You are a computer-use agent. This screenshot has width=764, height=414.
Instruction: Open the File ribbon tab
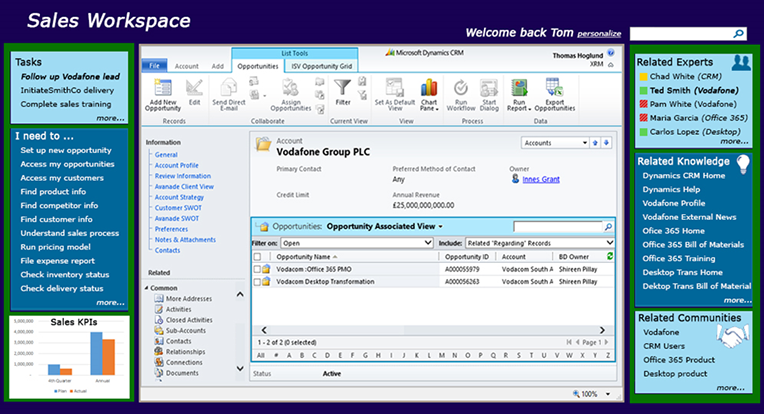pyautogui.click(x=155, y=66)
